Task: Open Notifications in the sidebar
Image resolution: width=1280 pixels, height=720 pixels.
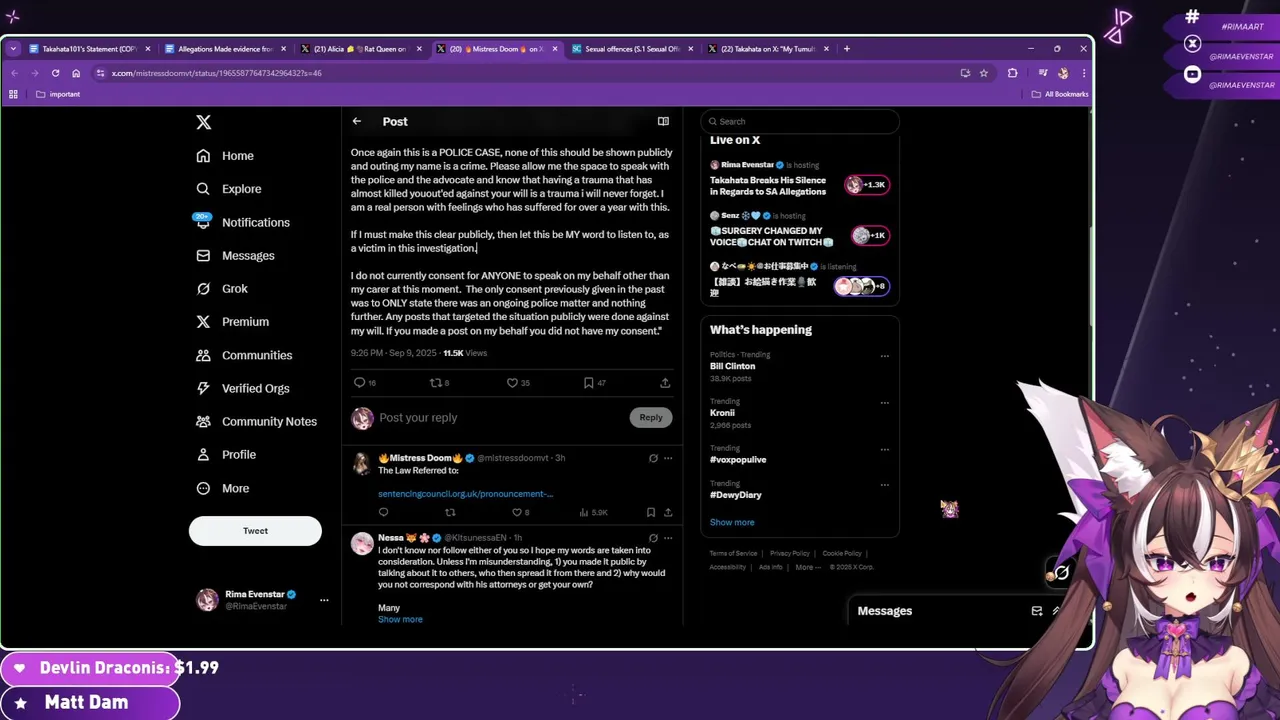Action: coord(243,222)
